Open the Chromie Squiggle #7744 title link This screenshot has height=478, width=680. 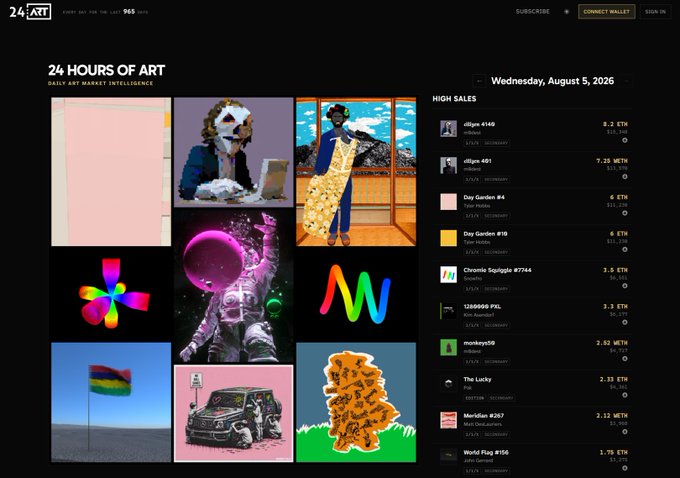tap(497, 270)
